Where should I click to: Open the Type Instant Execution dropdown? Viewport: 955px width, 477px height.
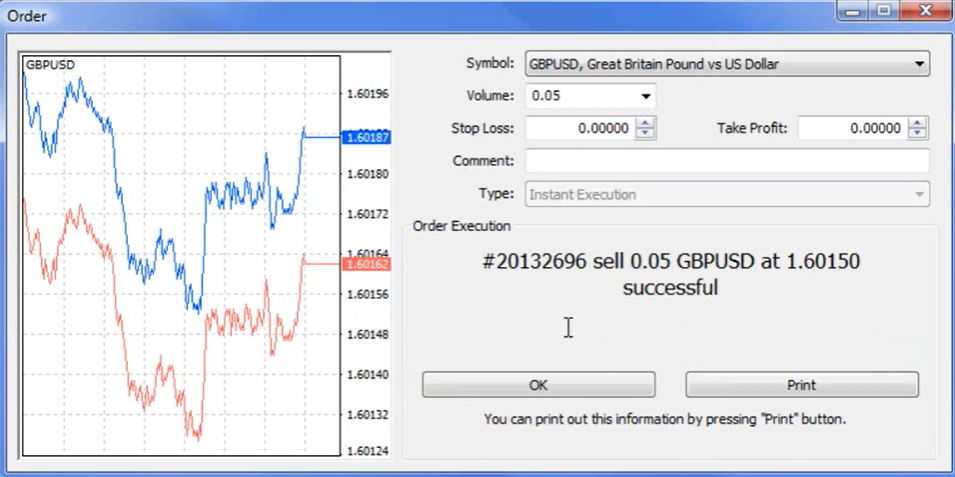click(918, 195)
